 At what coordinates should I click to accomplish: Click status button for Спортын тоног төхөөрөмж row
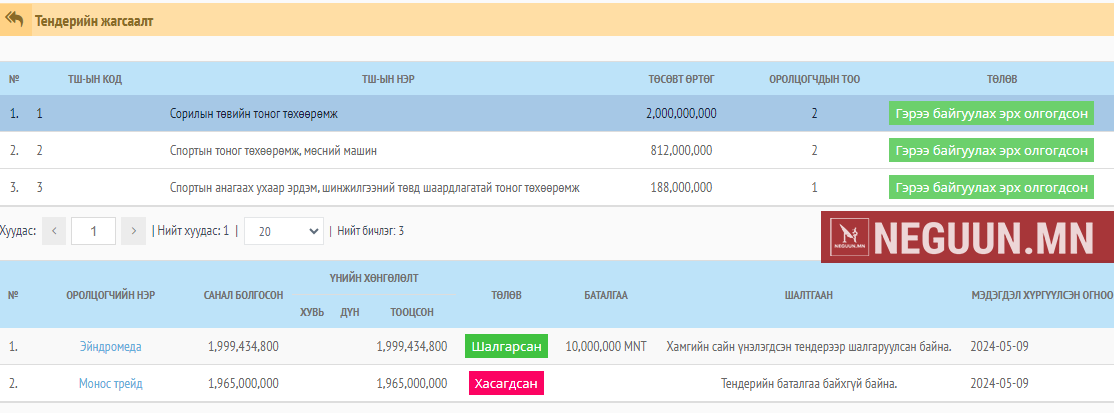[x=991, y=151]
